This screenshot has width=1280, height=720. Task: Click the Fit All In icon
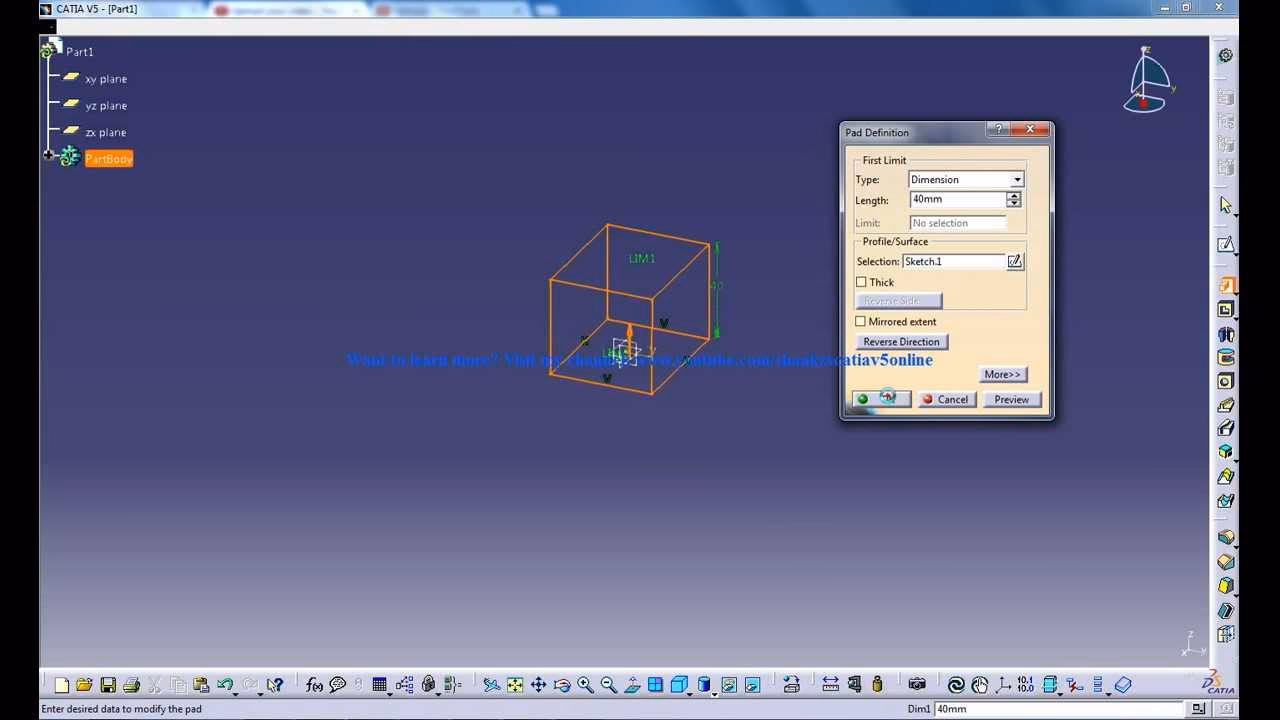click(x=514, y=686)
